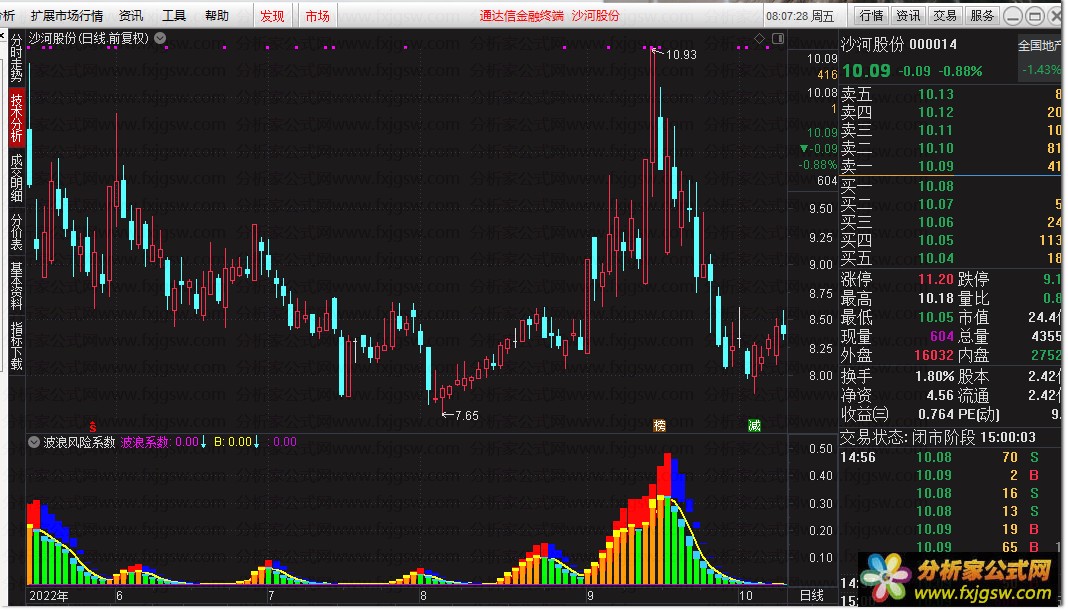Screen dimensions: 1068x610
Task: Click the red 市场 tab
Action: (317, 15)
